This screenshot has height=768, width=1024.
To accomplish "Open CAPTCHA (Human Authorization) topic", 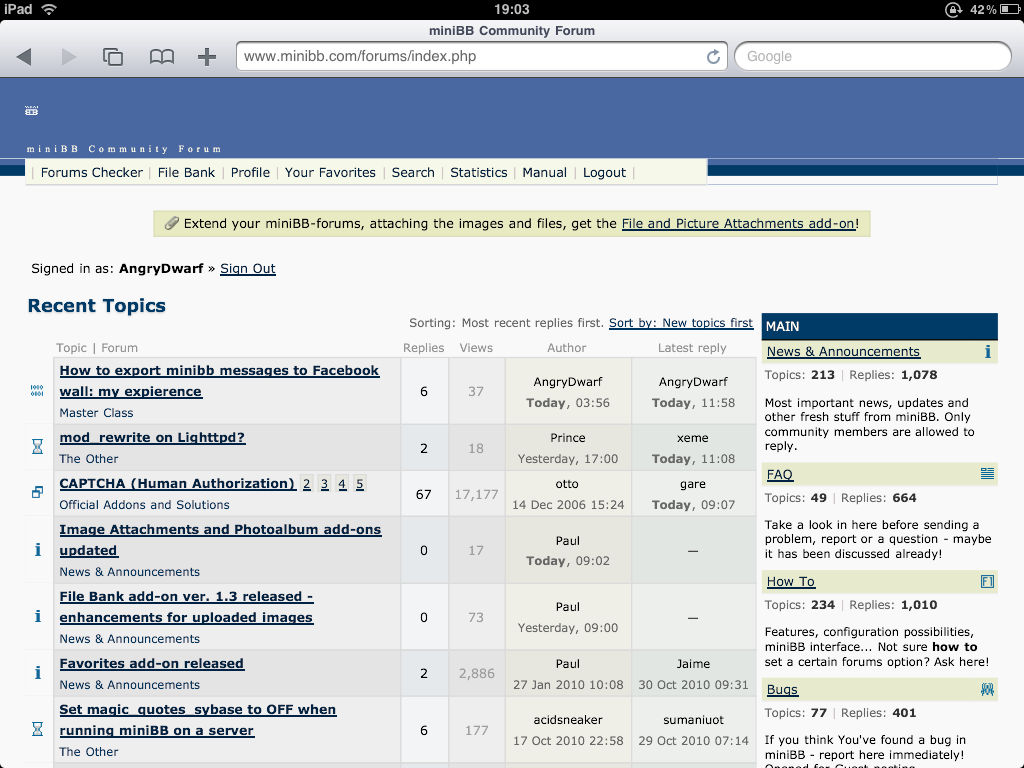I will (x=178, y=483).
